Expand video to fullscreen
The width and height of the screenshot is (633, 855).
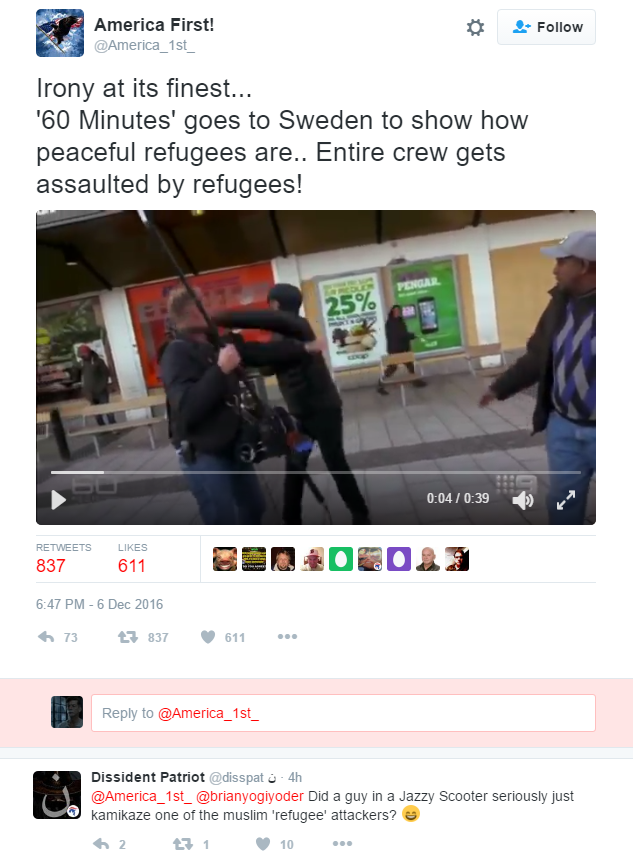pos(566,499)
